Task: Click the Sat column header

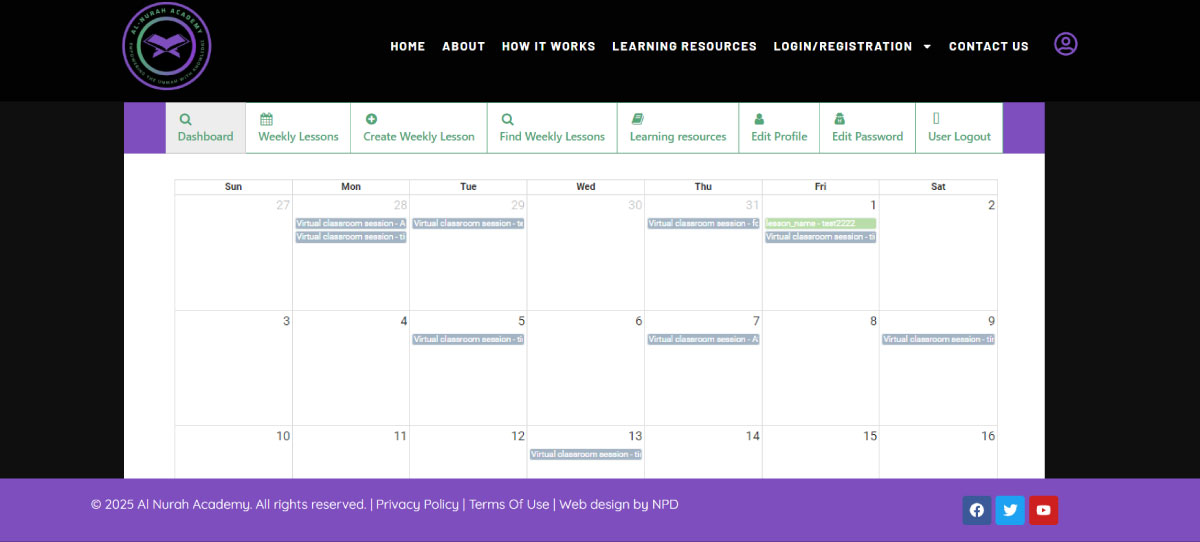Action: [x=938, y=187]
